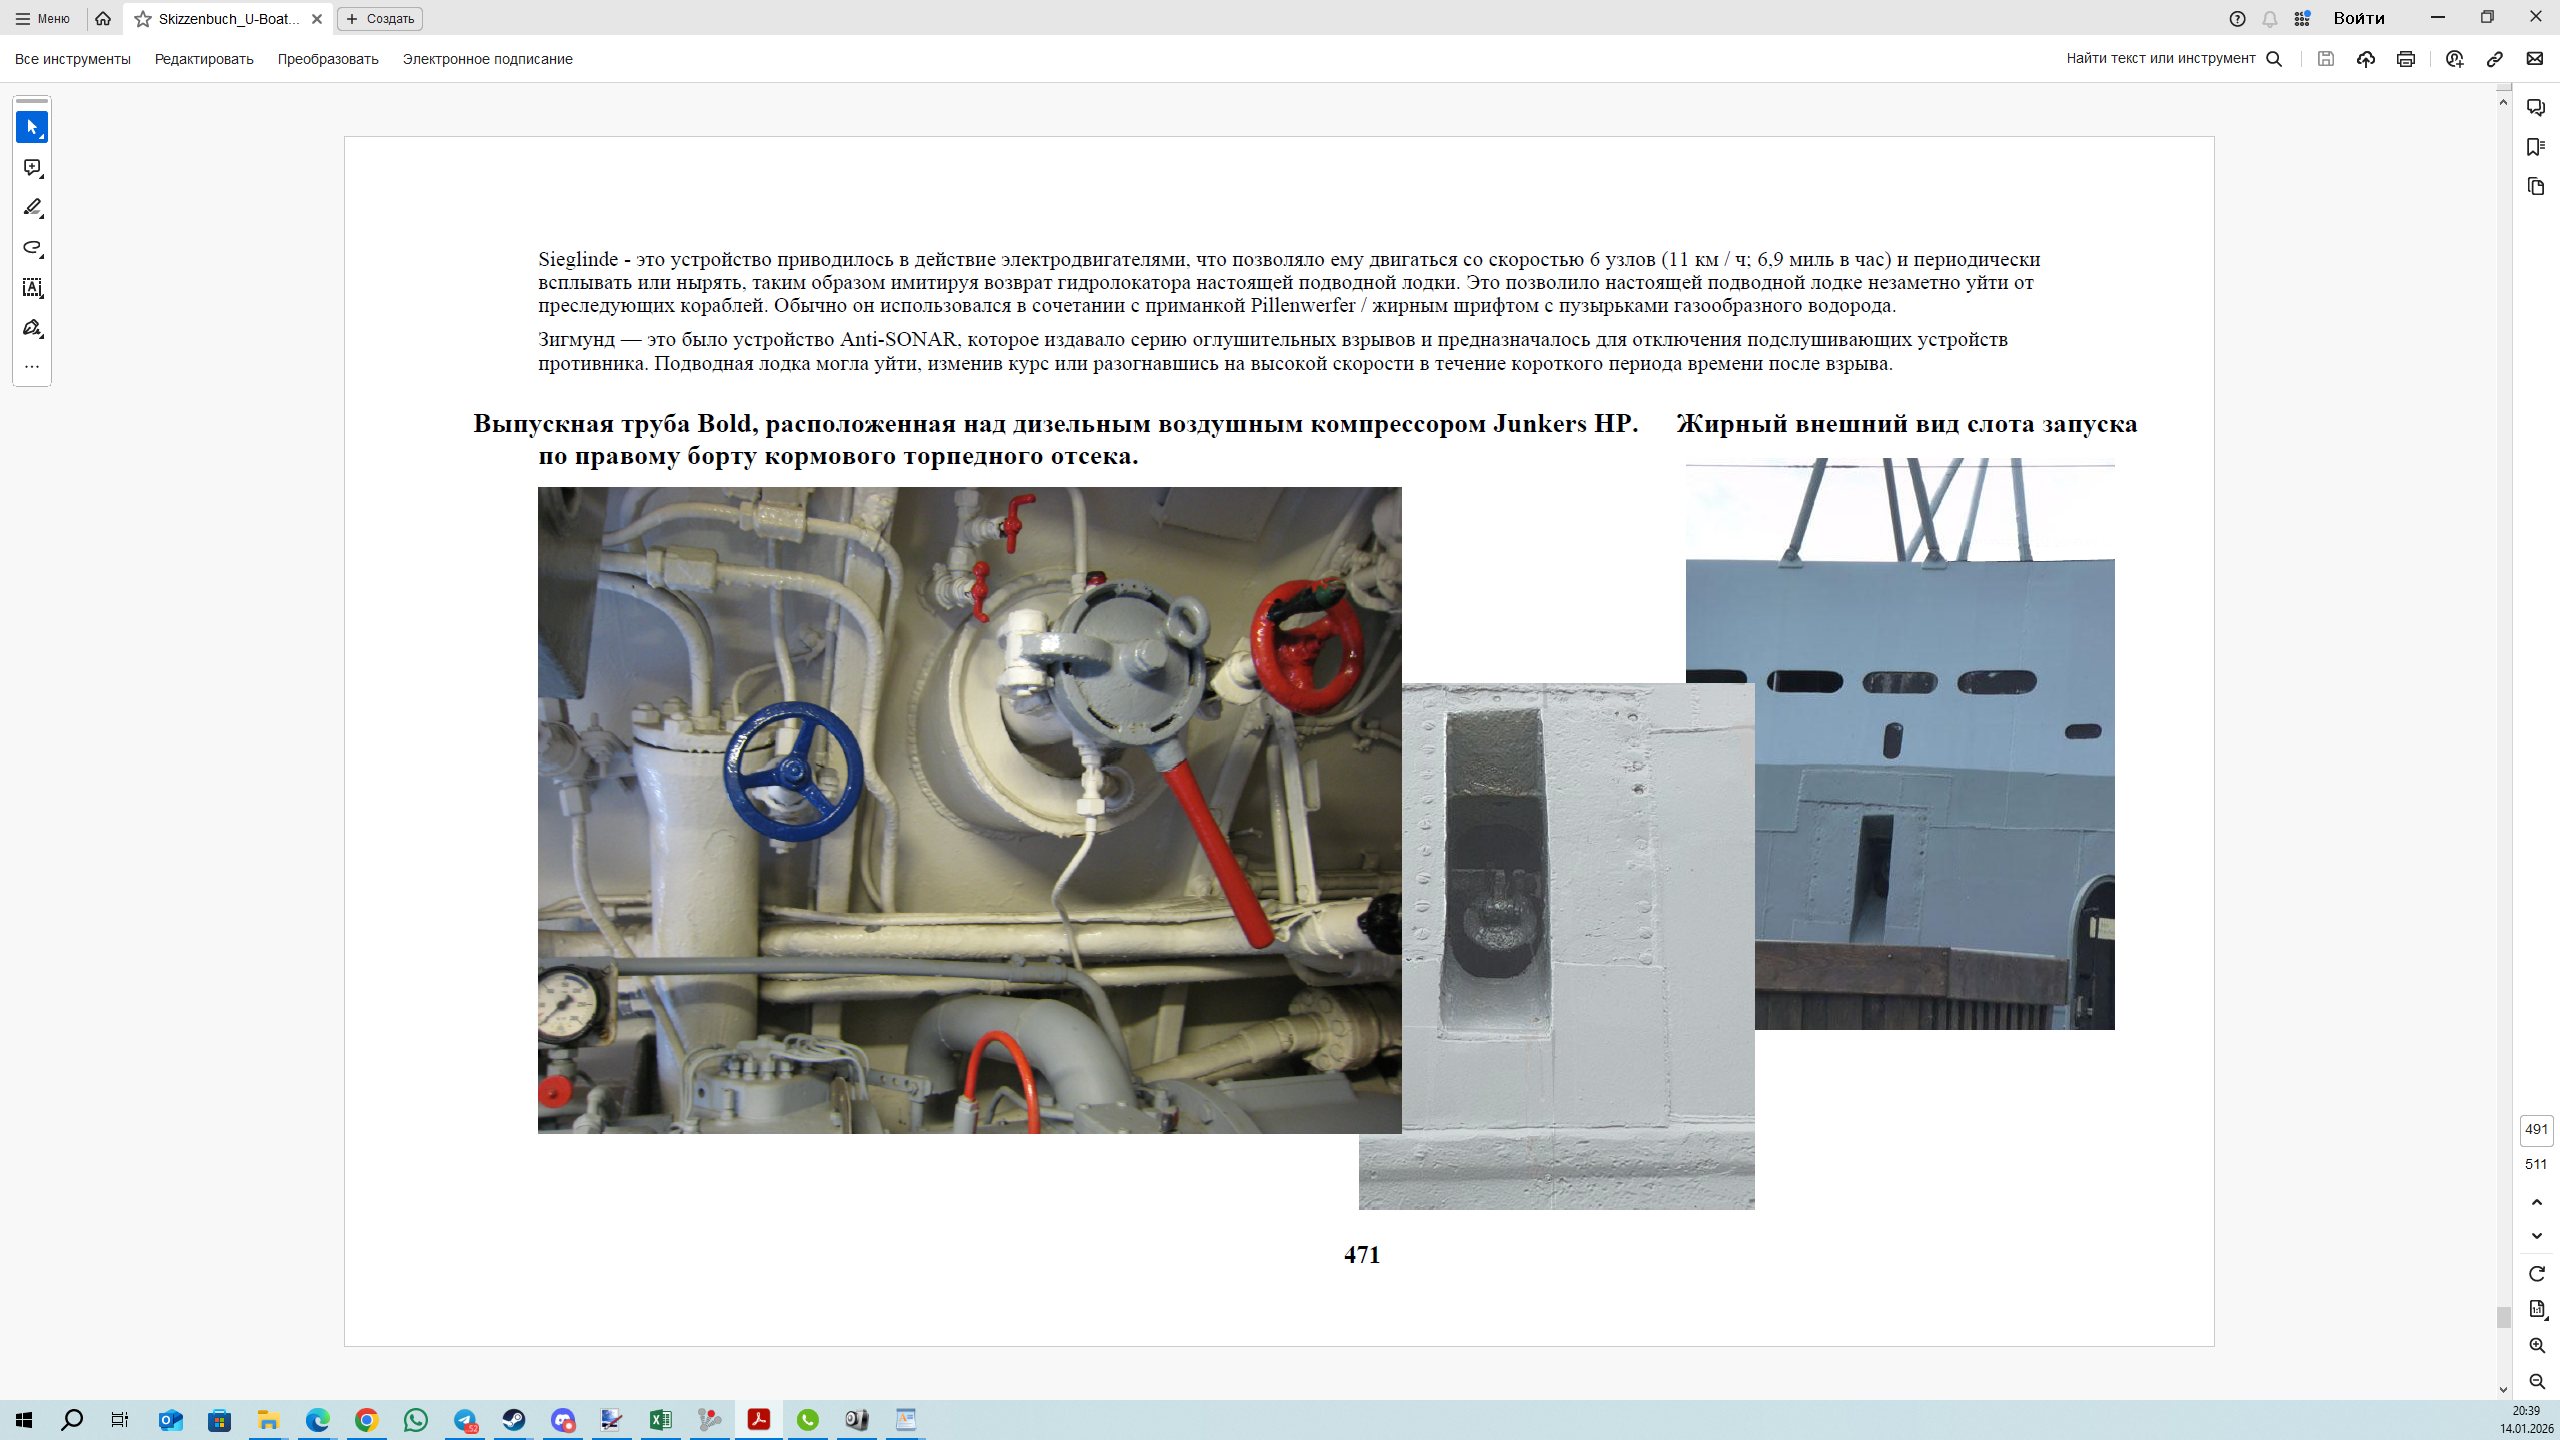Select the freehand draw tool

[x=32, y=248]
